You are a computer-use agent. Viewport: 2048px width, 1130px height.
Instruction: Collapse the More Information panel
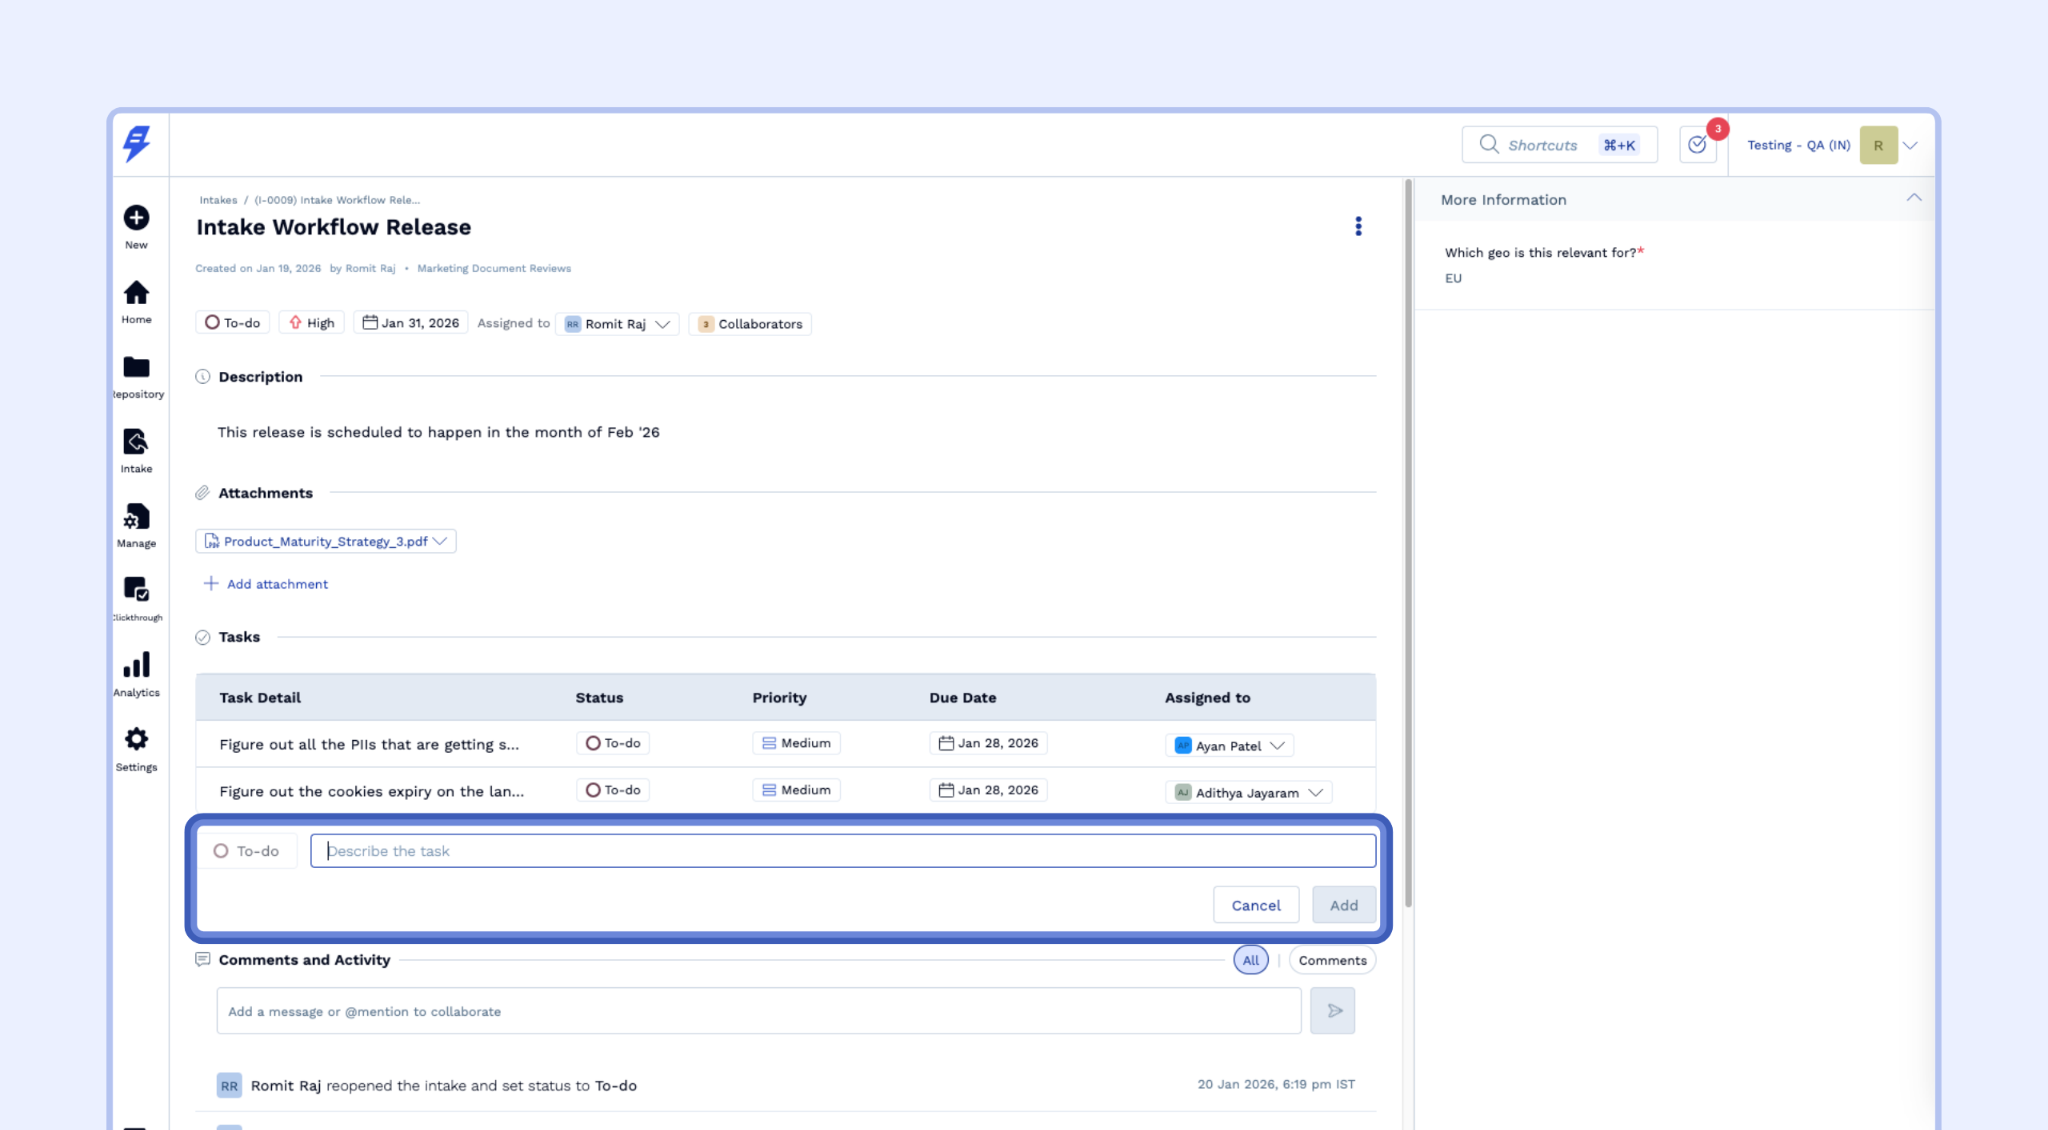click(x=1913, y=198)
